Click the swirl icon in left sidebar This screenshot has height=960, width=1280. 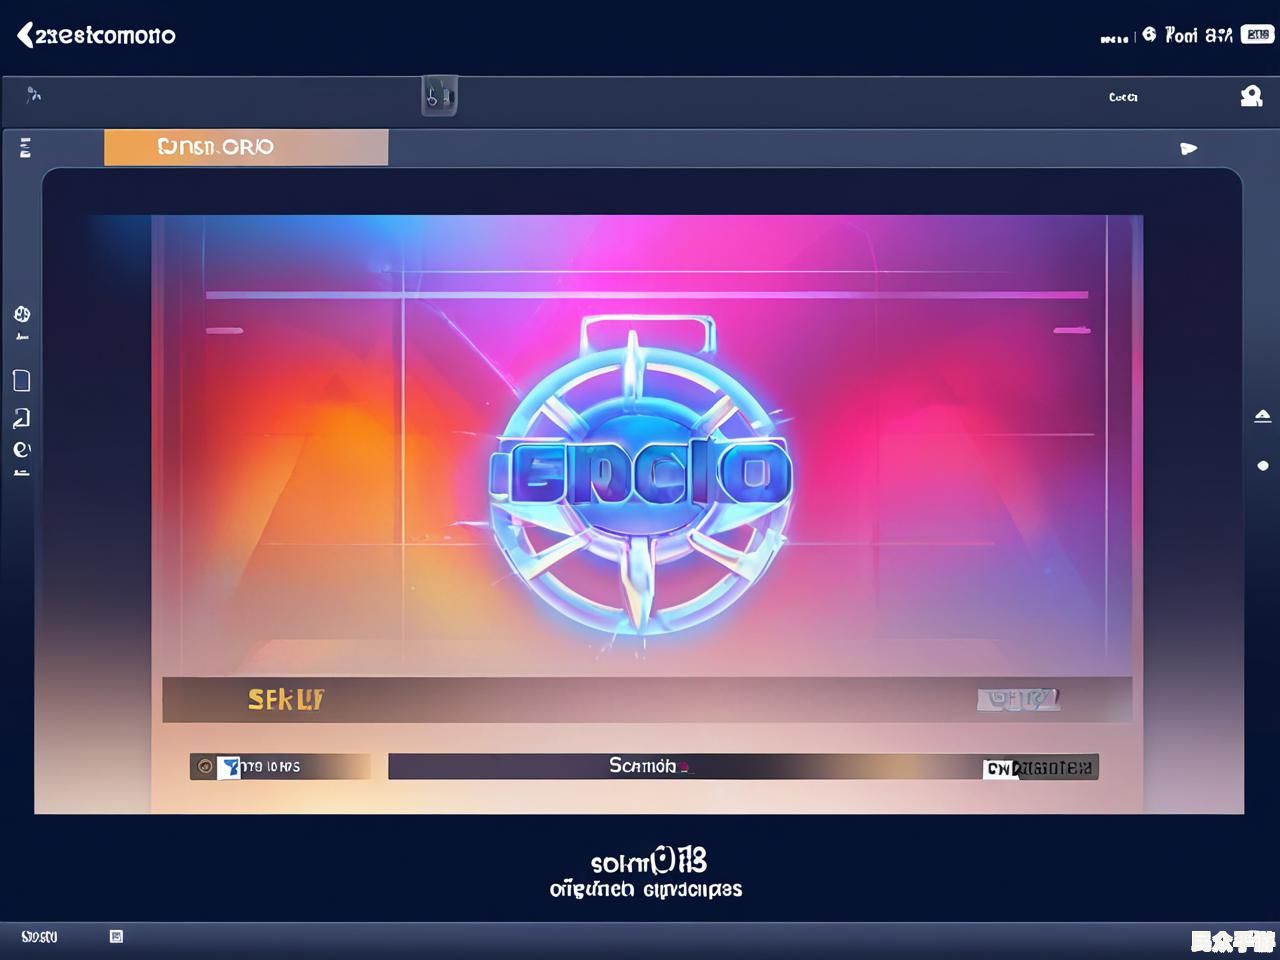pyautogui.click(x=22, y=449)
